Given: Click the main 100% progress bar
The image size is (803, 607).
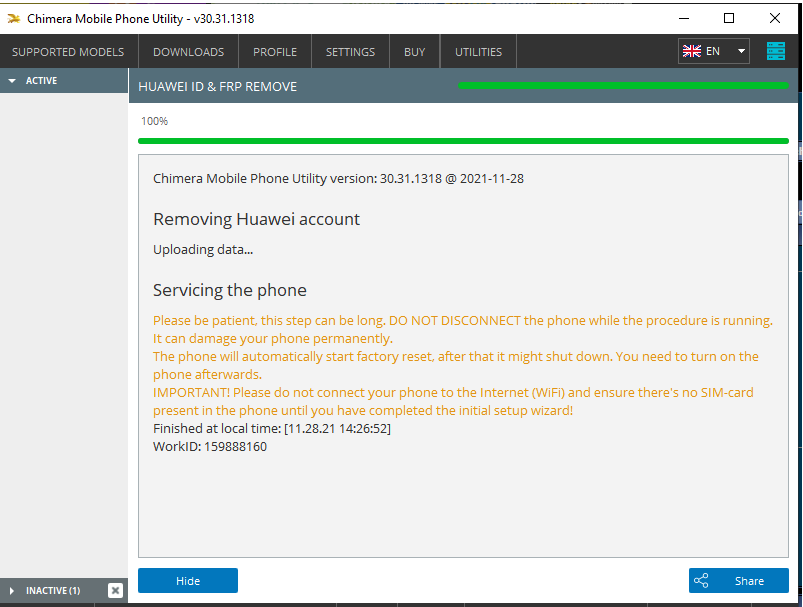Looking at the screenshot, I should (463, 141).
